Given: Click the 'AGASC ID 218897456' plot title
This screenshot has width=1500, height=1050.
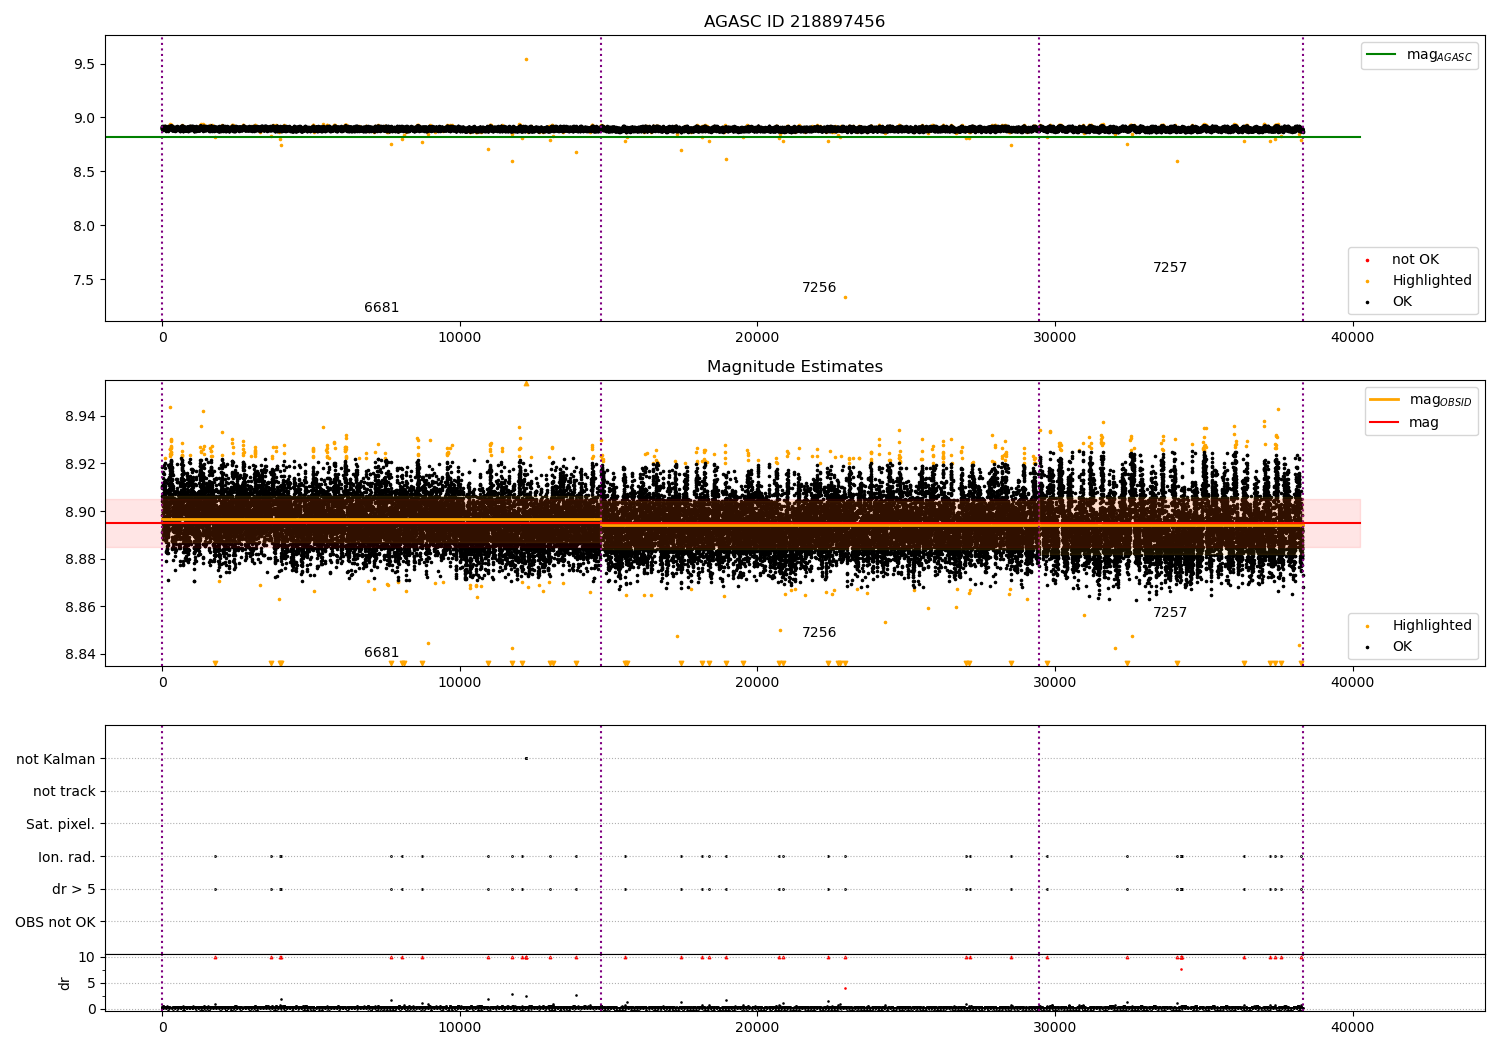Looking at the screenshot, I should pos(794,22).
